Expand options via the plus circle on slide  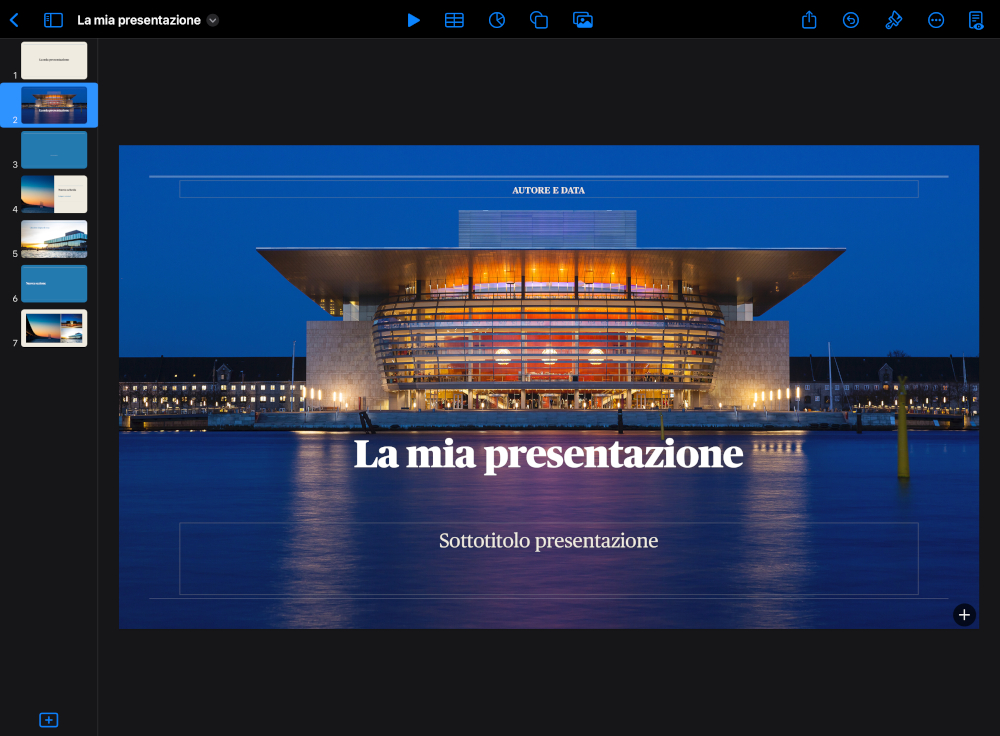(963, 614)
